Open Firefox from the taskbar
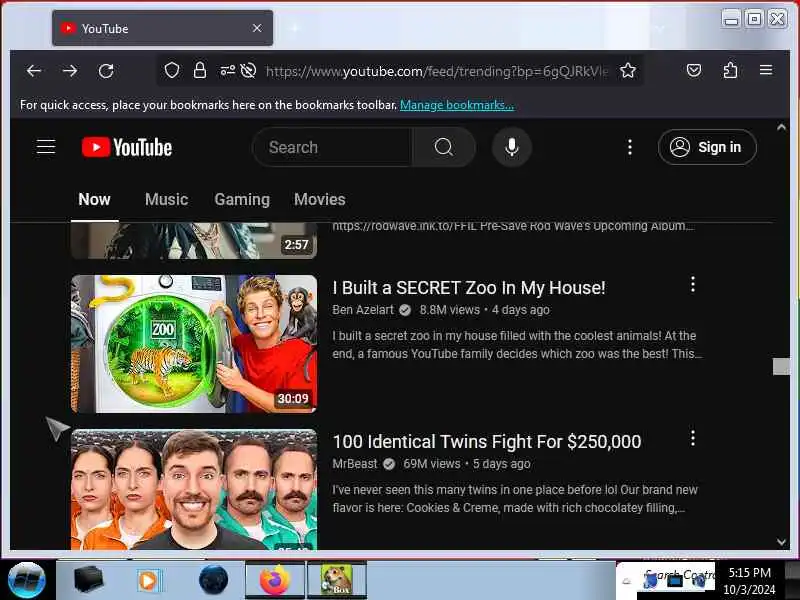Viewport: 800px width, 600px height. [x=275, y=580]
